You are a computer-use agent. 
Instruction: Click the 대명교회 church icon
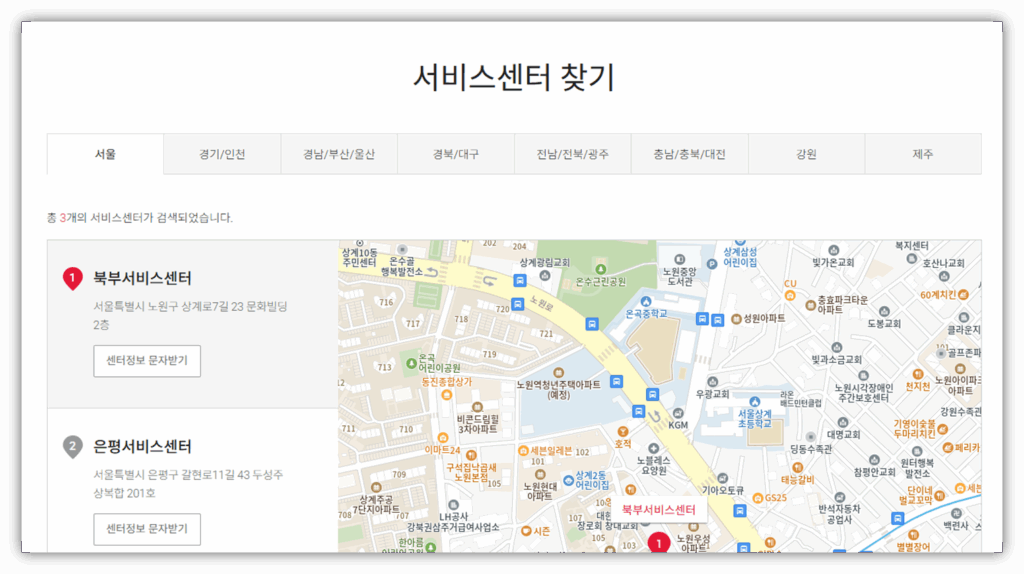(x=843, y=423)
